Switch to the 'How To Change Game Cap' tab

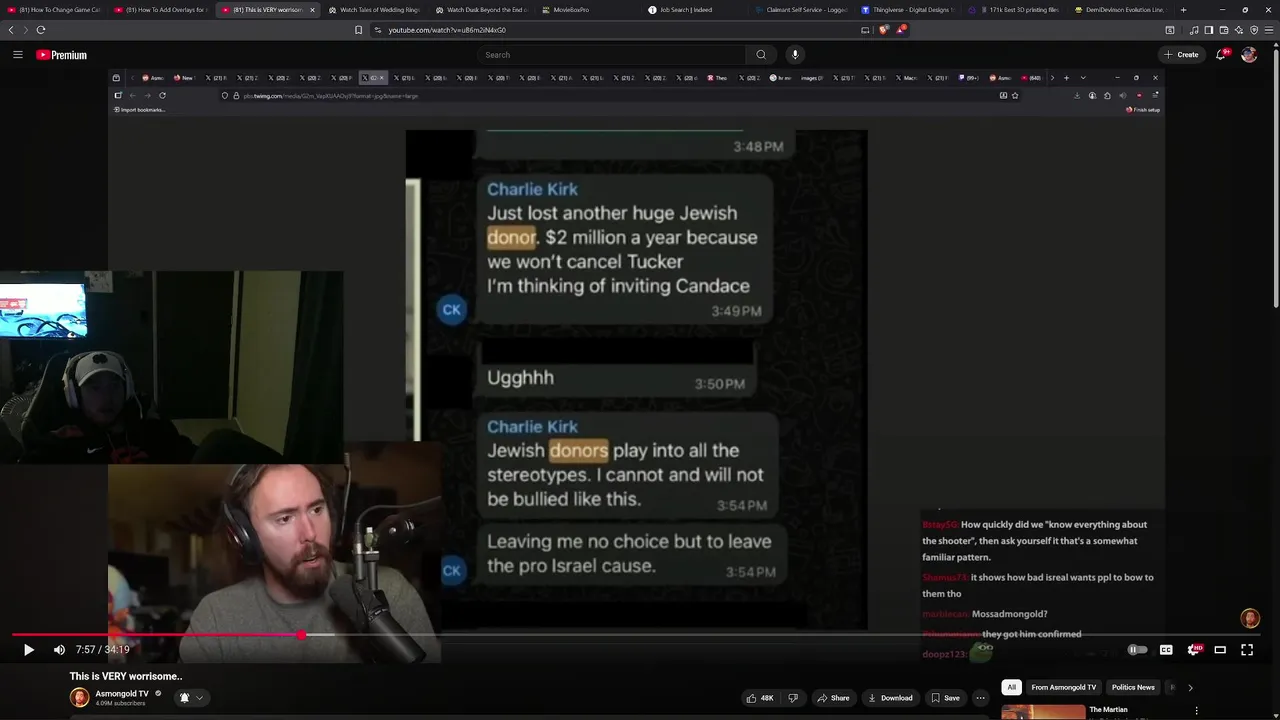[x=55, y=10]
